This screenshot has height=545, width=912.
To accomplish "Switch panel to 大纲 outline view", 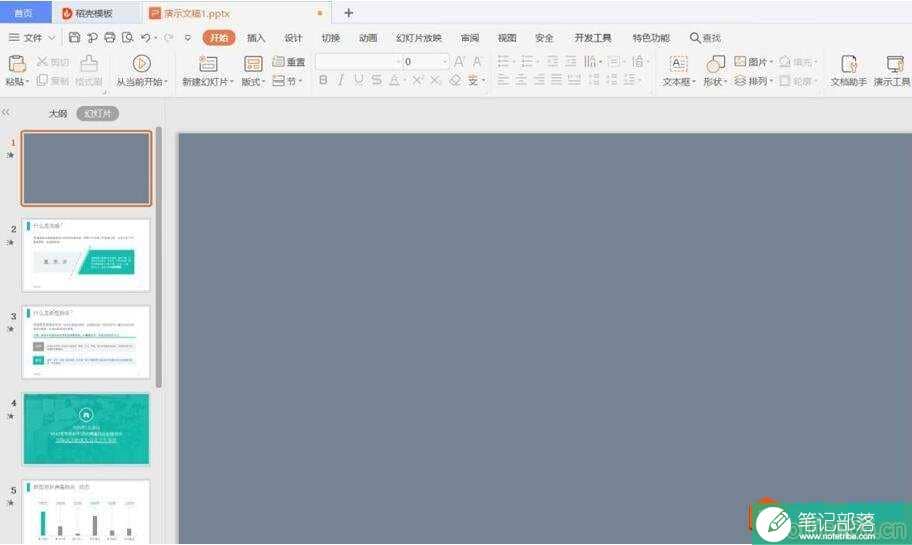I will tap(58, 113).
